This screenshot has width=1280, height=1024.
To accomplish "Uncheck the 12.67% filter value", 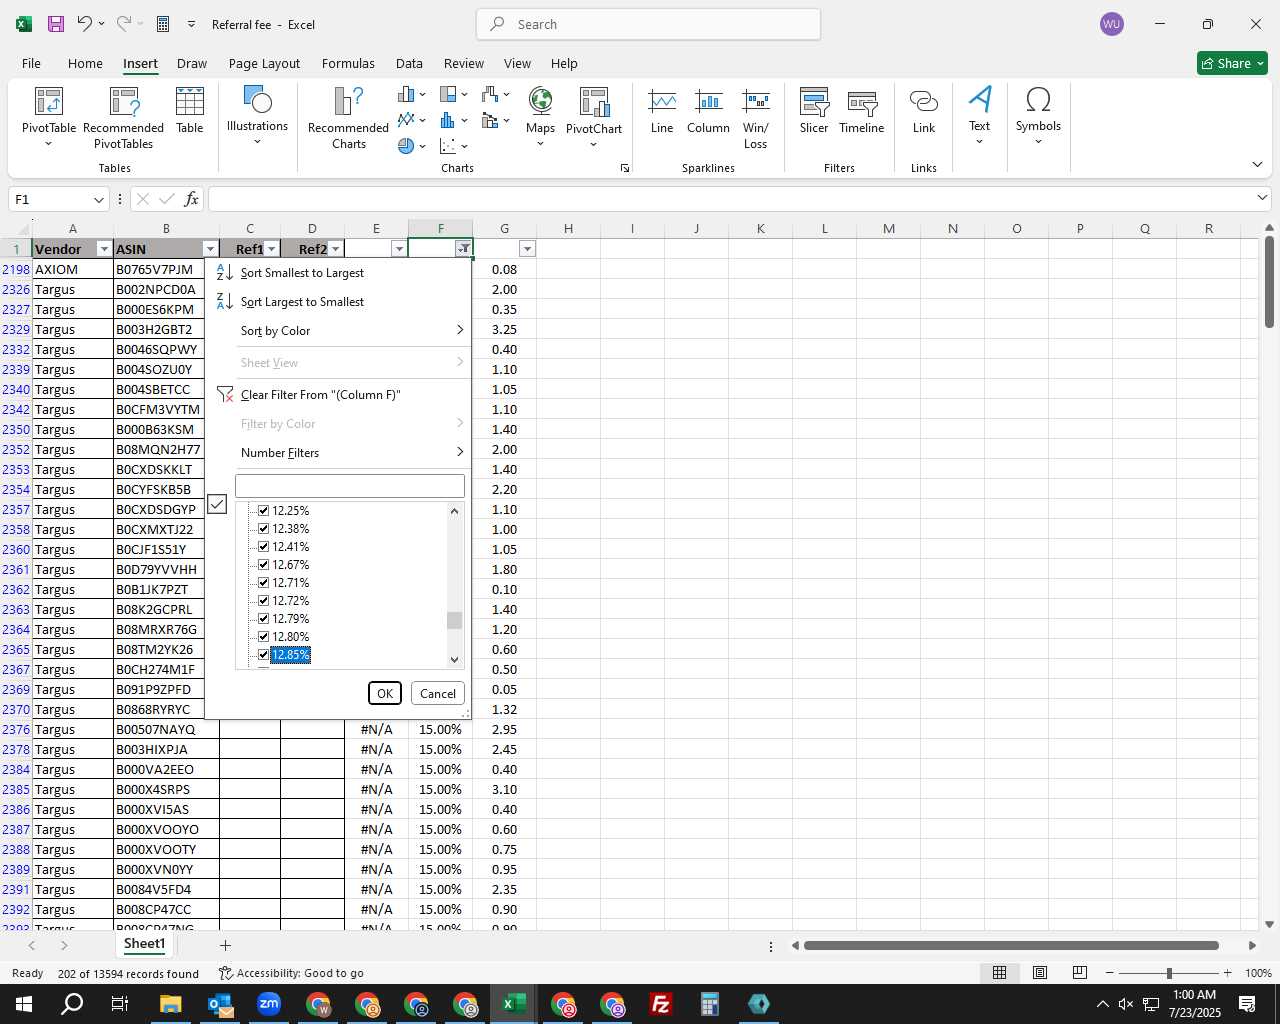I will pyautogui.click(x=264, y=564).
